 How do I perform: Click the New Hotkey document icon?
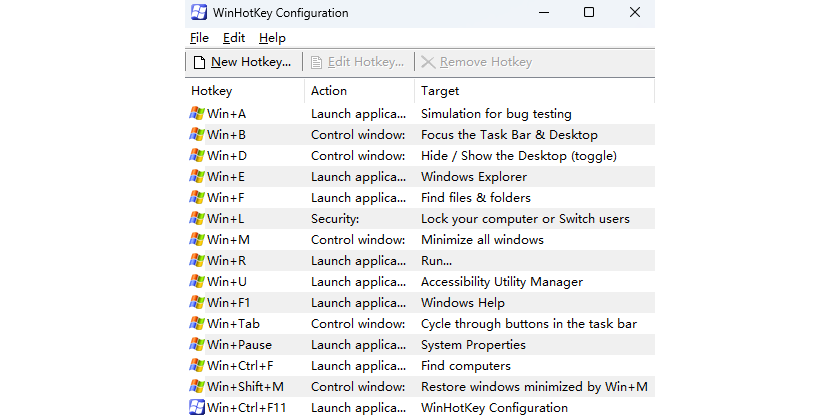tap(198, 62)
